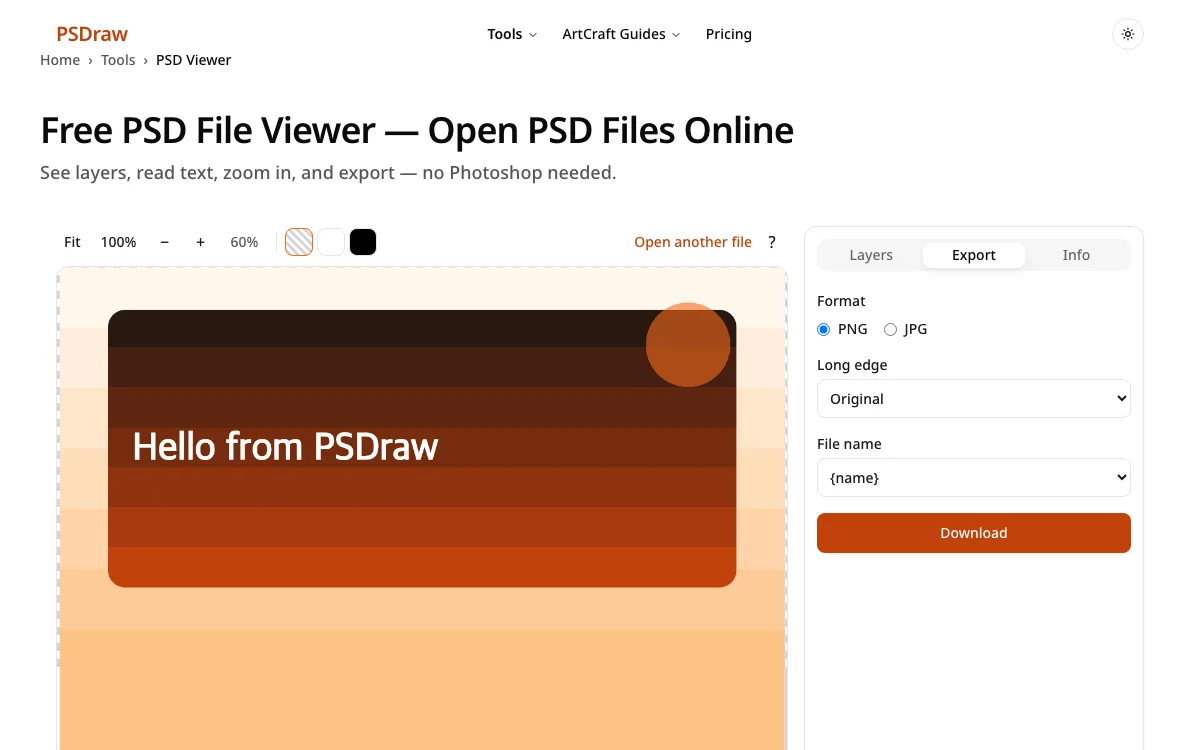1200x750 pixels.
Task: Go to the PSDraw logo homepage
Action: tap(92, 34)
